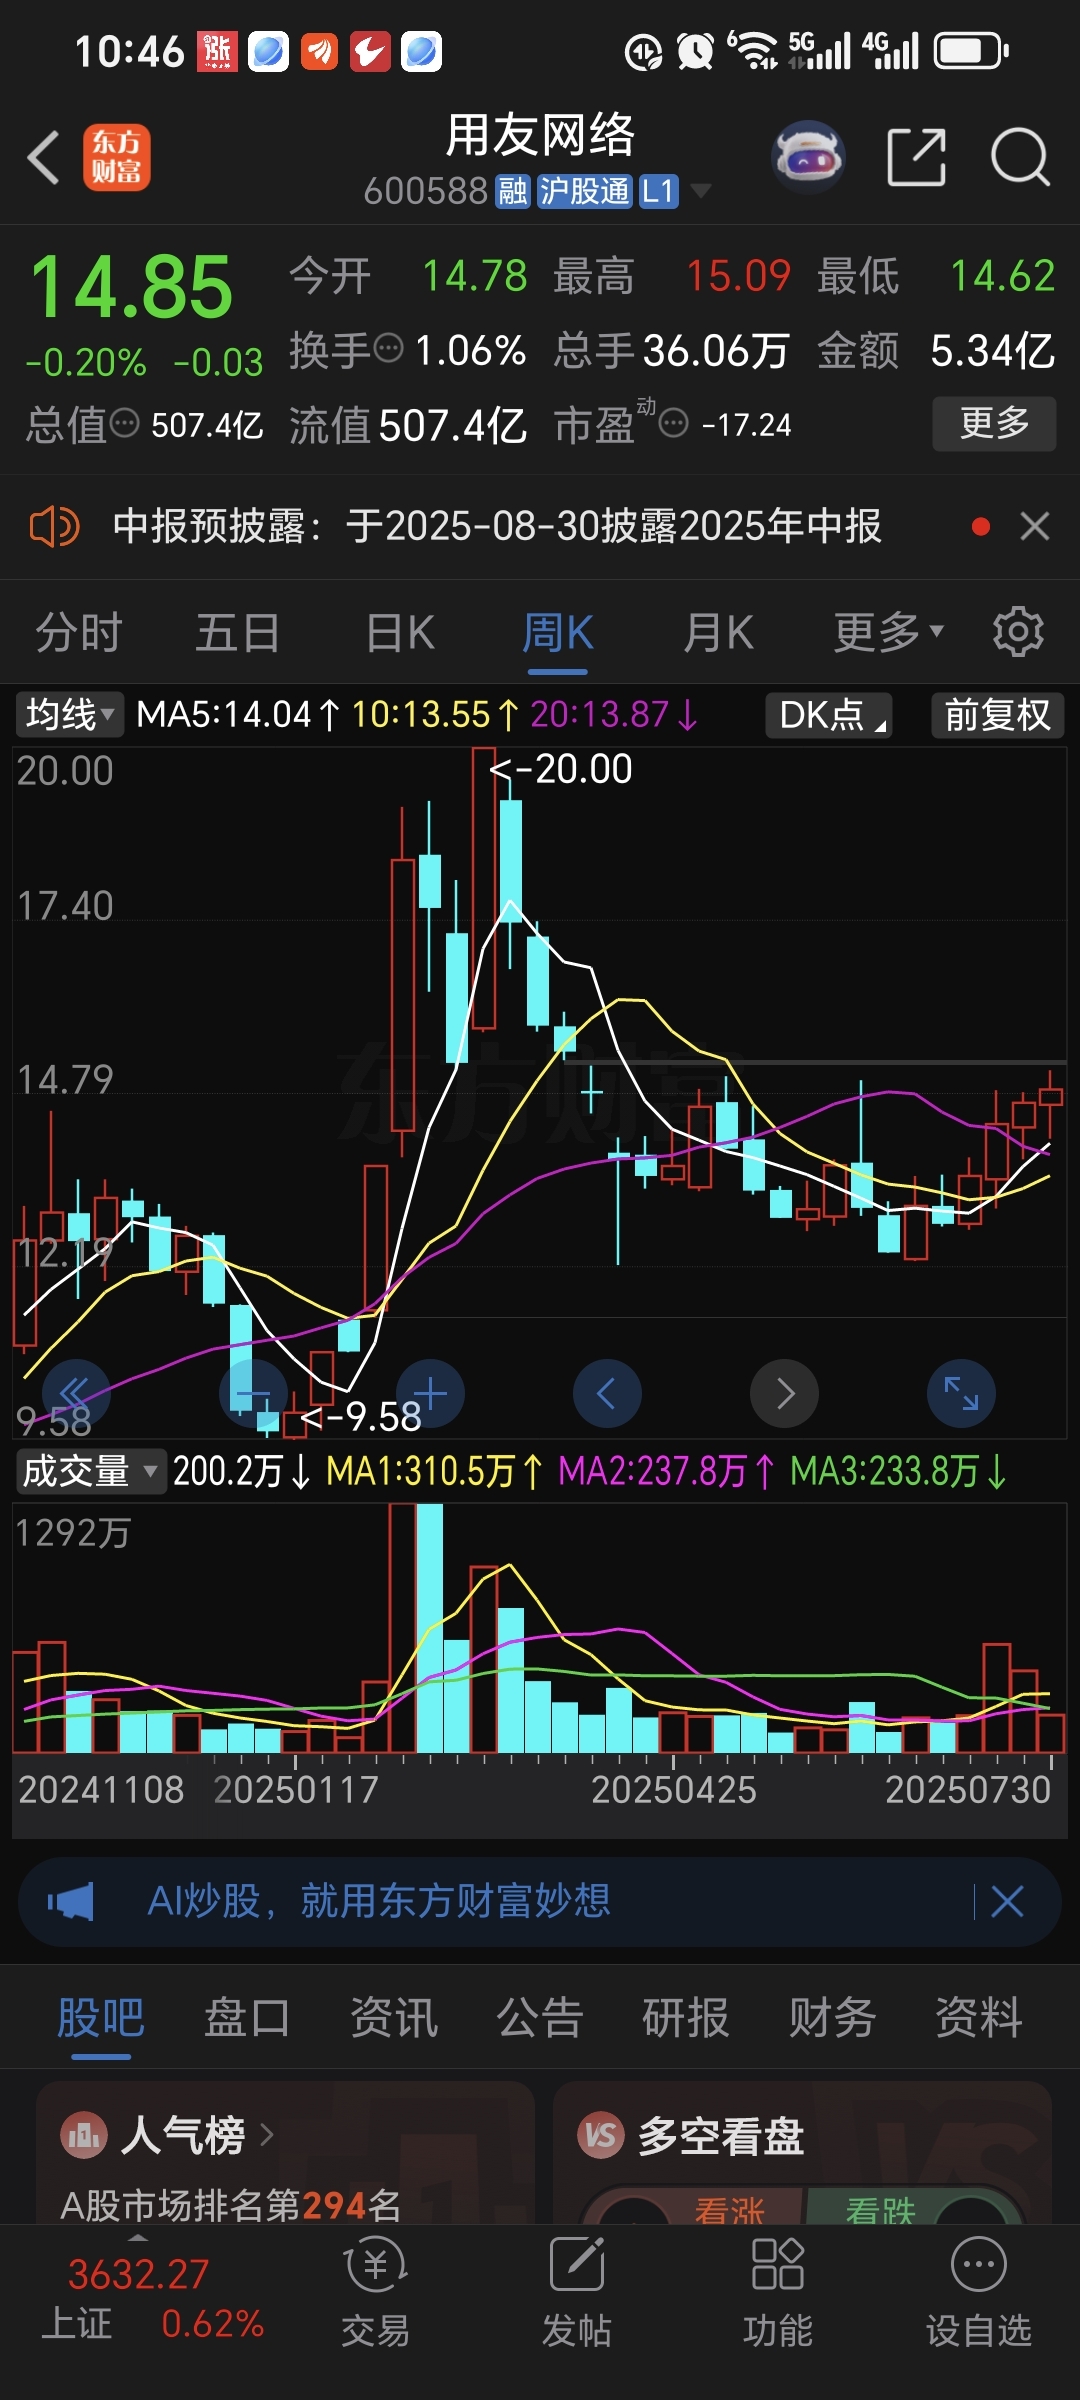Tap current price 14.85
The image size is (1080, 2400).
point(131,287)
